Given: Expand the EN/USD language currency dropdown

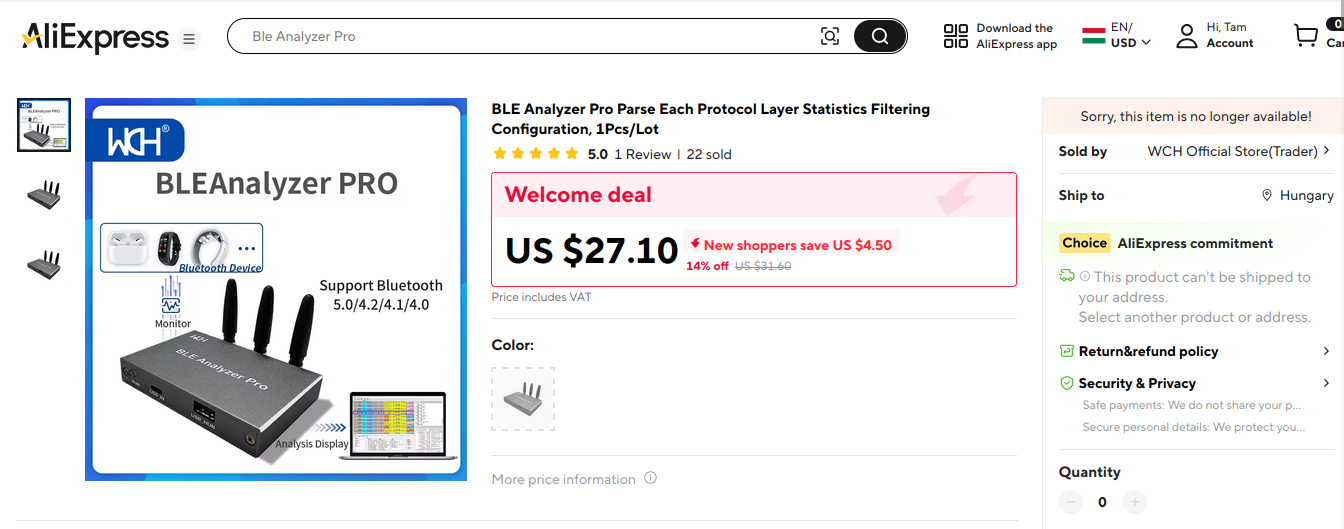Looking at the screenshot, I should click(1146, 43).
